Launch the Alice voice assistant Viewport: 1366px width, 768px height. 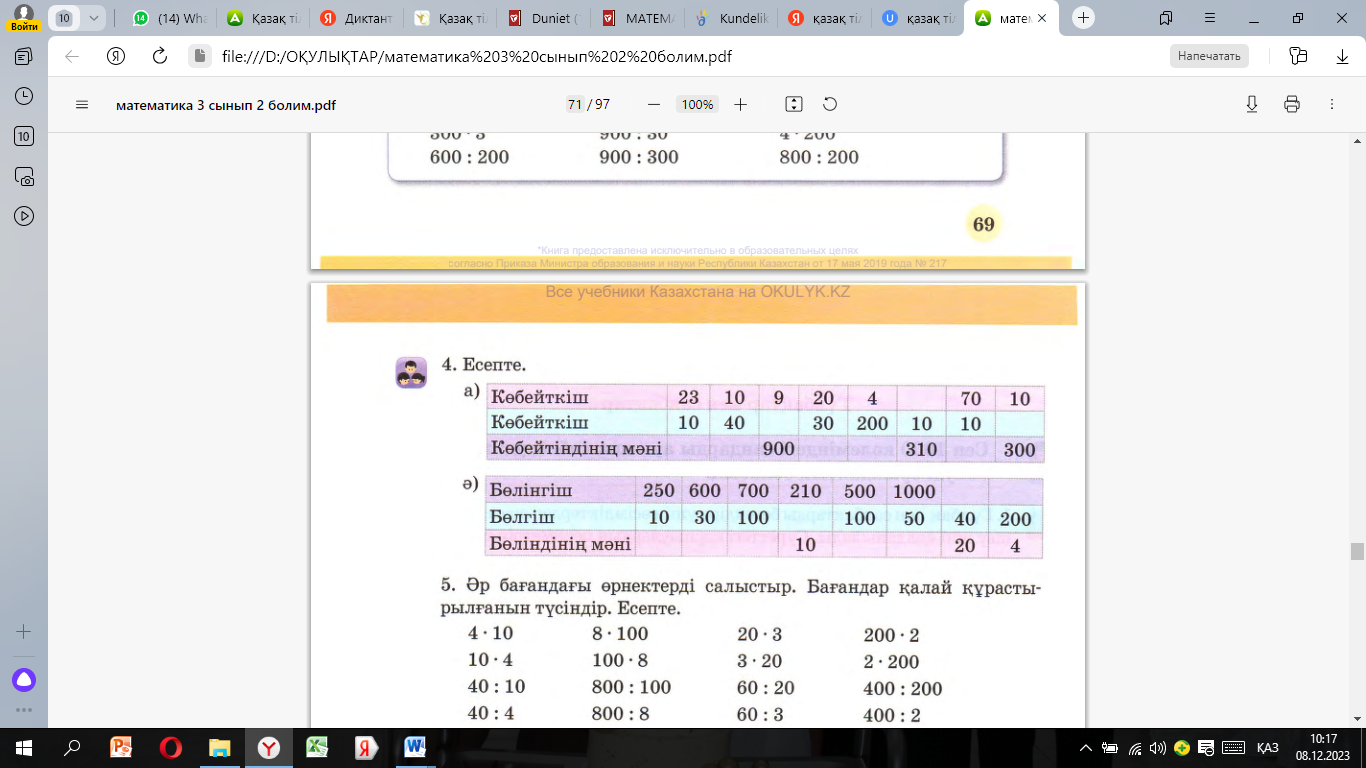(x=24, y=680)
